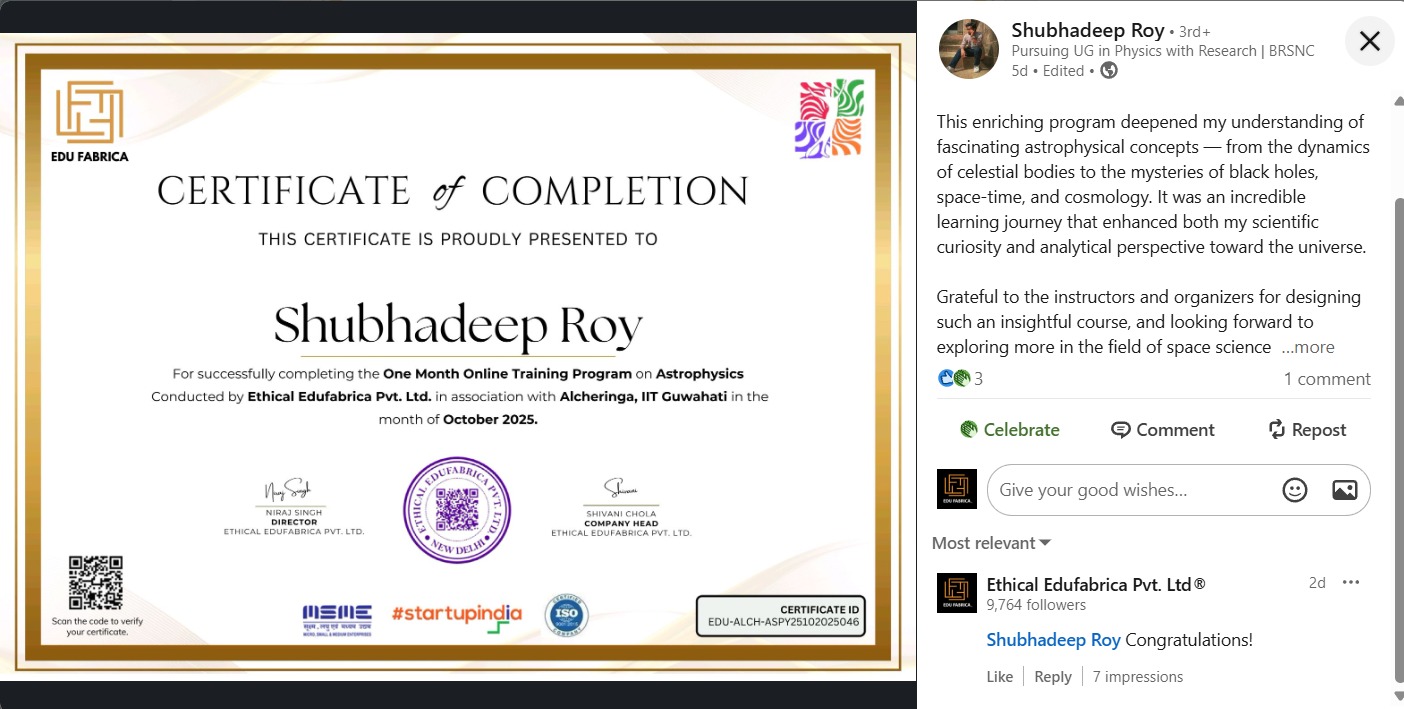The height and width of the screenshot is (709, 1404).
Task: Celebrate this post
Action: coord(1009,430)
